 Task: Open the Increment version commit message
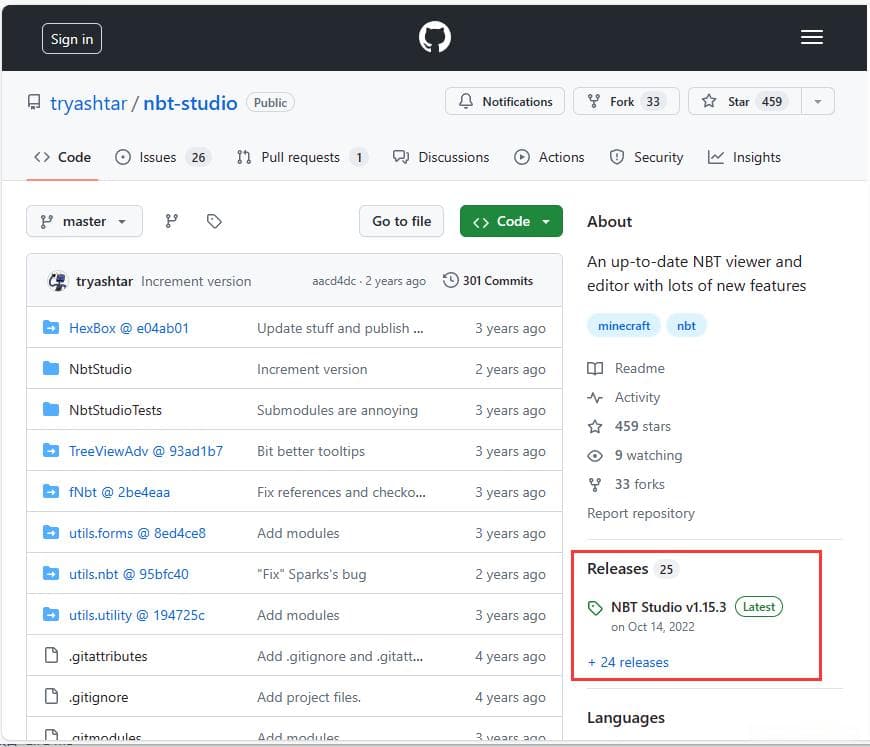pos(196,281)
